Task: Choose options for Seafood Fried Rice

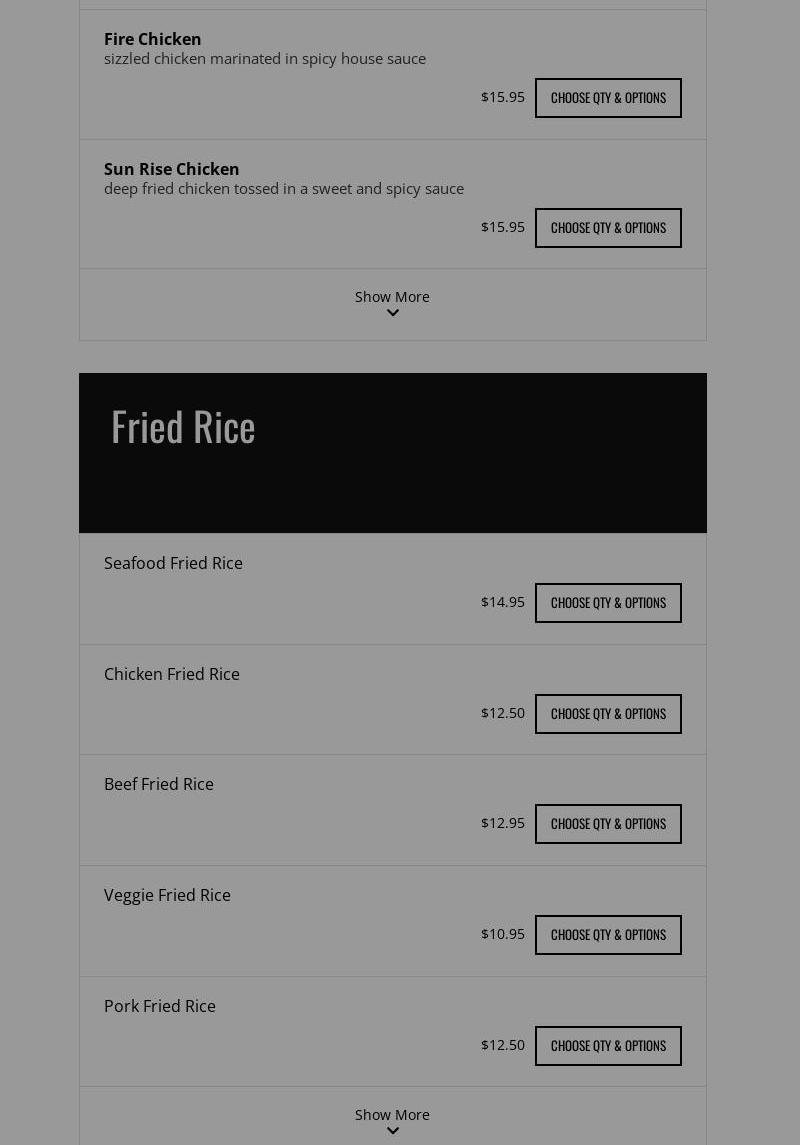Action: 608,603
